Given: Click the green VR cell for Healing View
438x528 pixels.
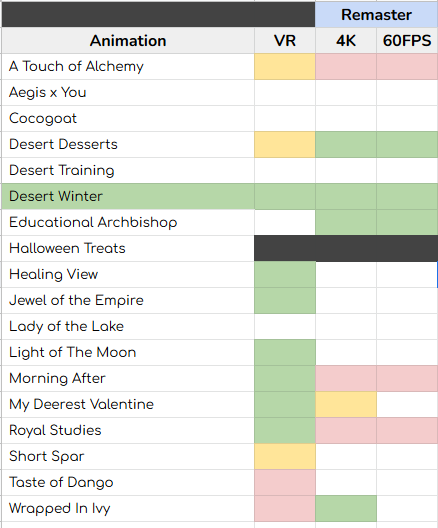Looking at the screenshot, I should (x=285, y=274).
